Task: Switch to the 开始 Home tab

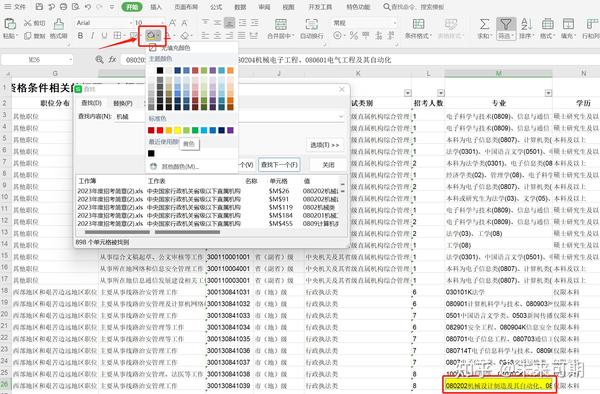Action: click(x=132, y=7)
